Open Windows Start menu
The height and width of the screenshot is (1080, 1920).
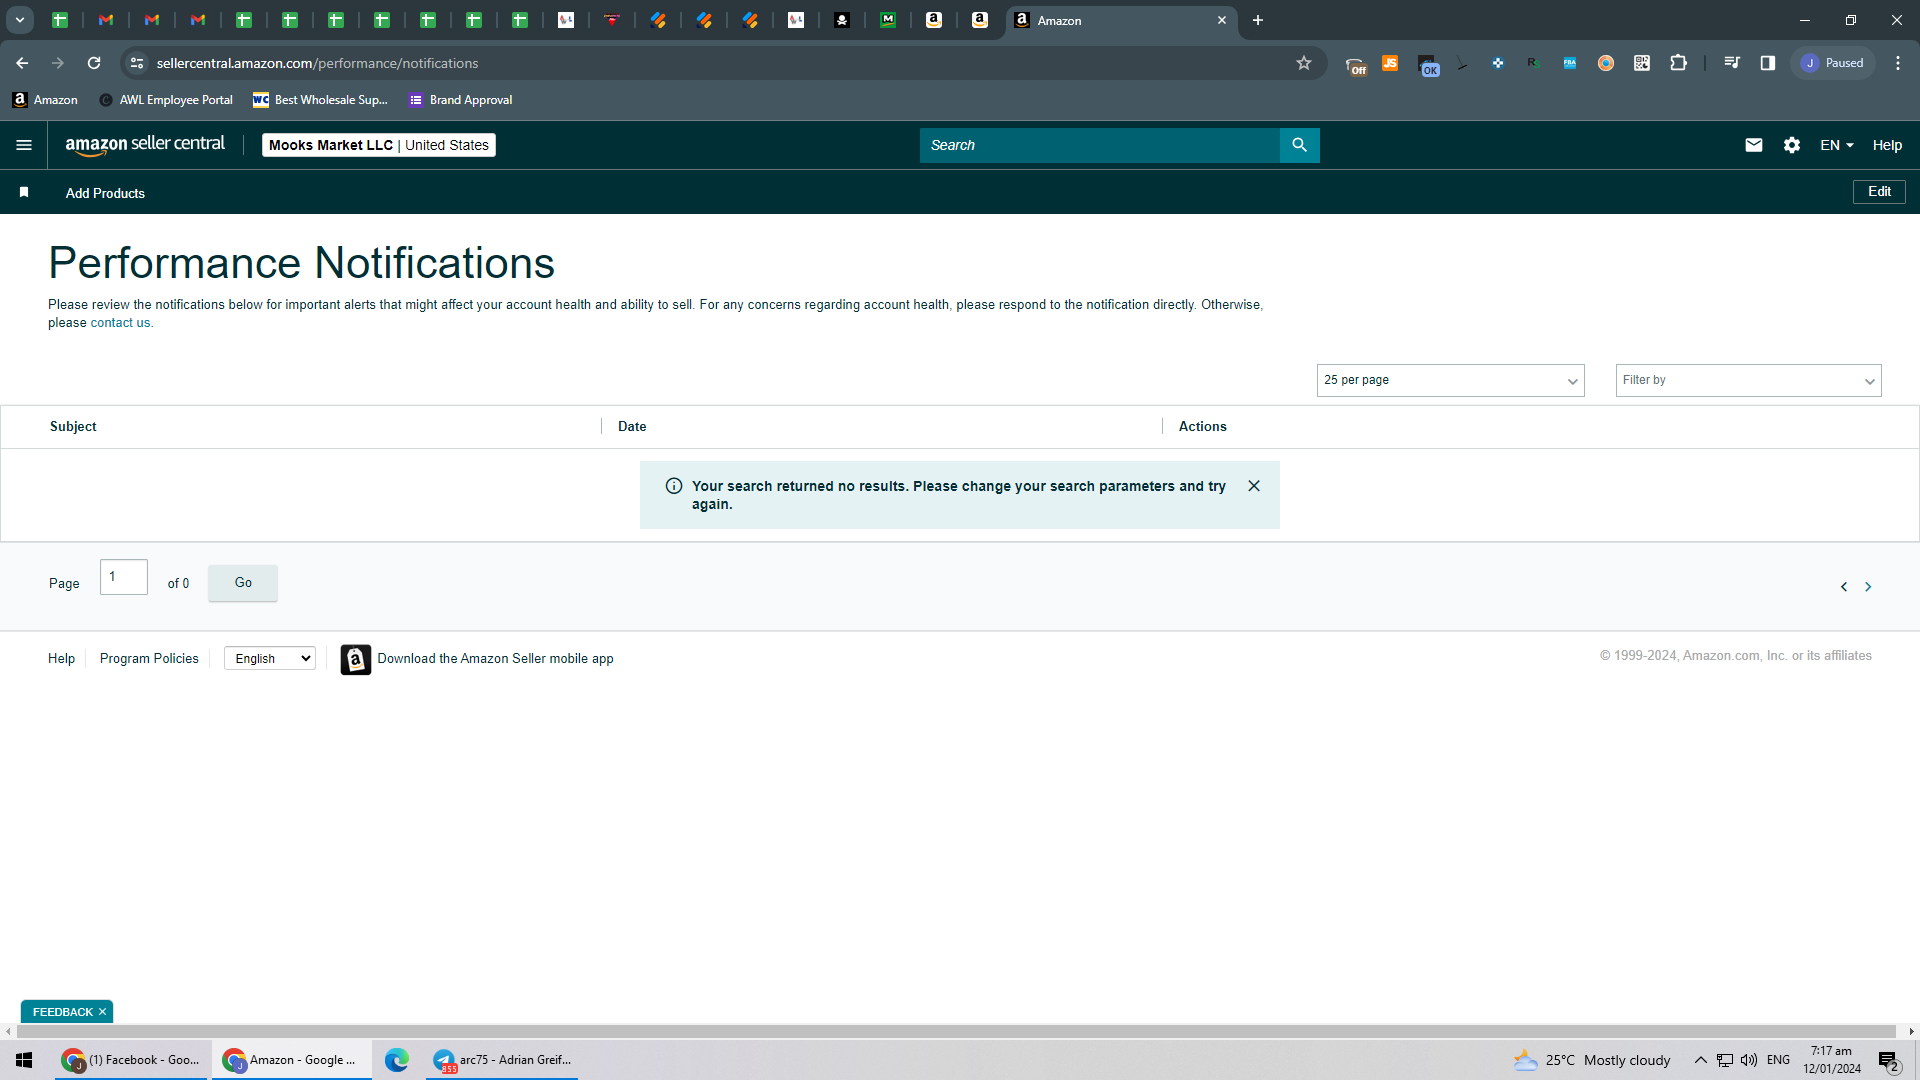pyautogui.click(x=24, y=1060)
